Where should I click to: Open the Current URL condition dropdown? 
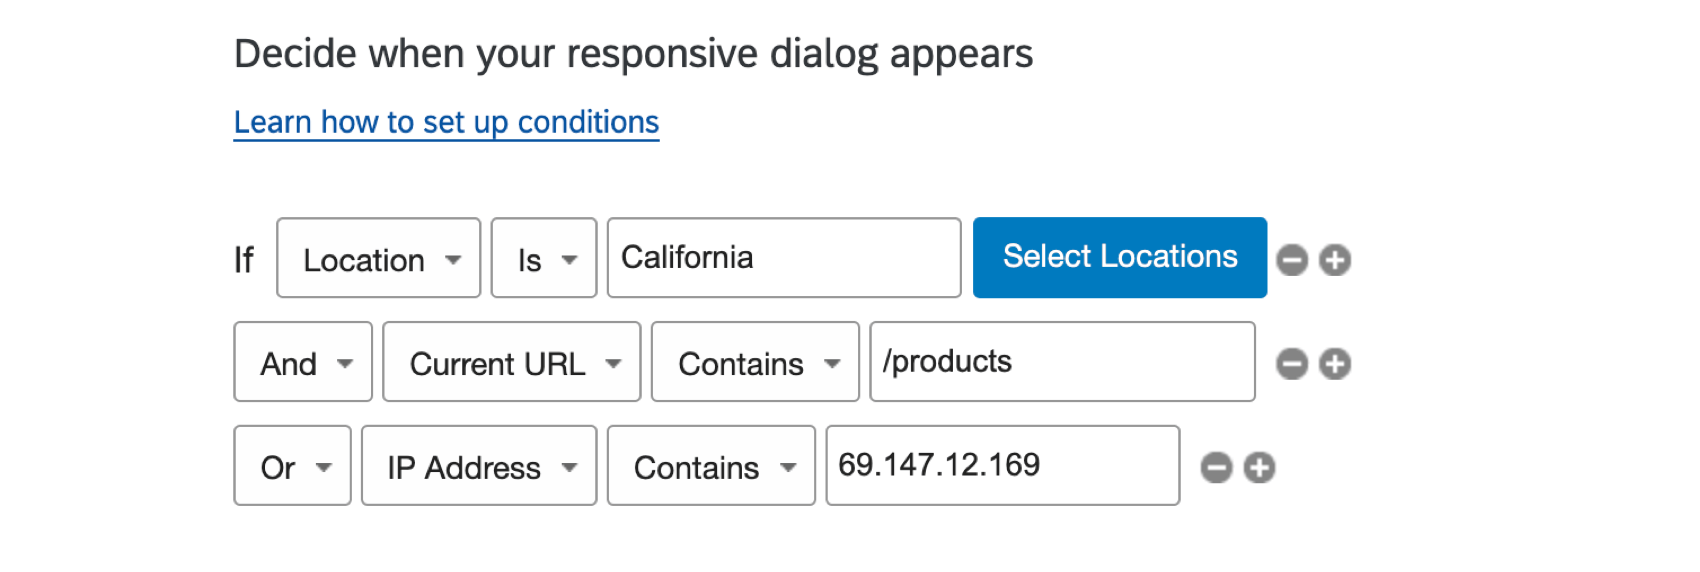click(511, 363)
